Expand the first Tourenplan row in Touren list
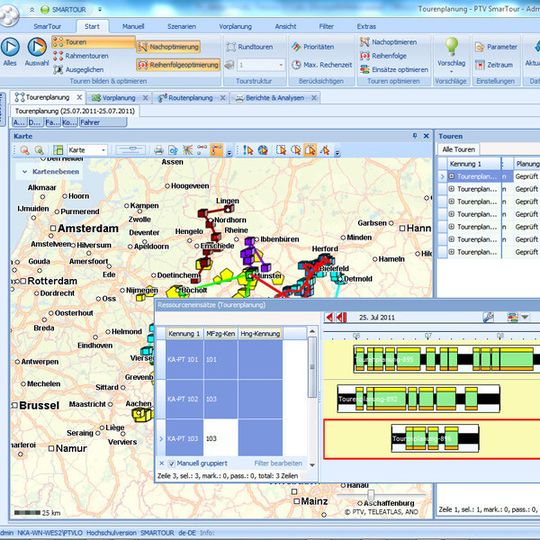Image resolution: width=540 pixels, height=540 pixels. coord(451,176)
